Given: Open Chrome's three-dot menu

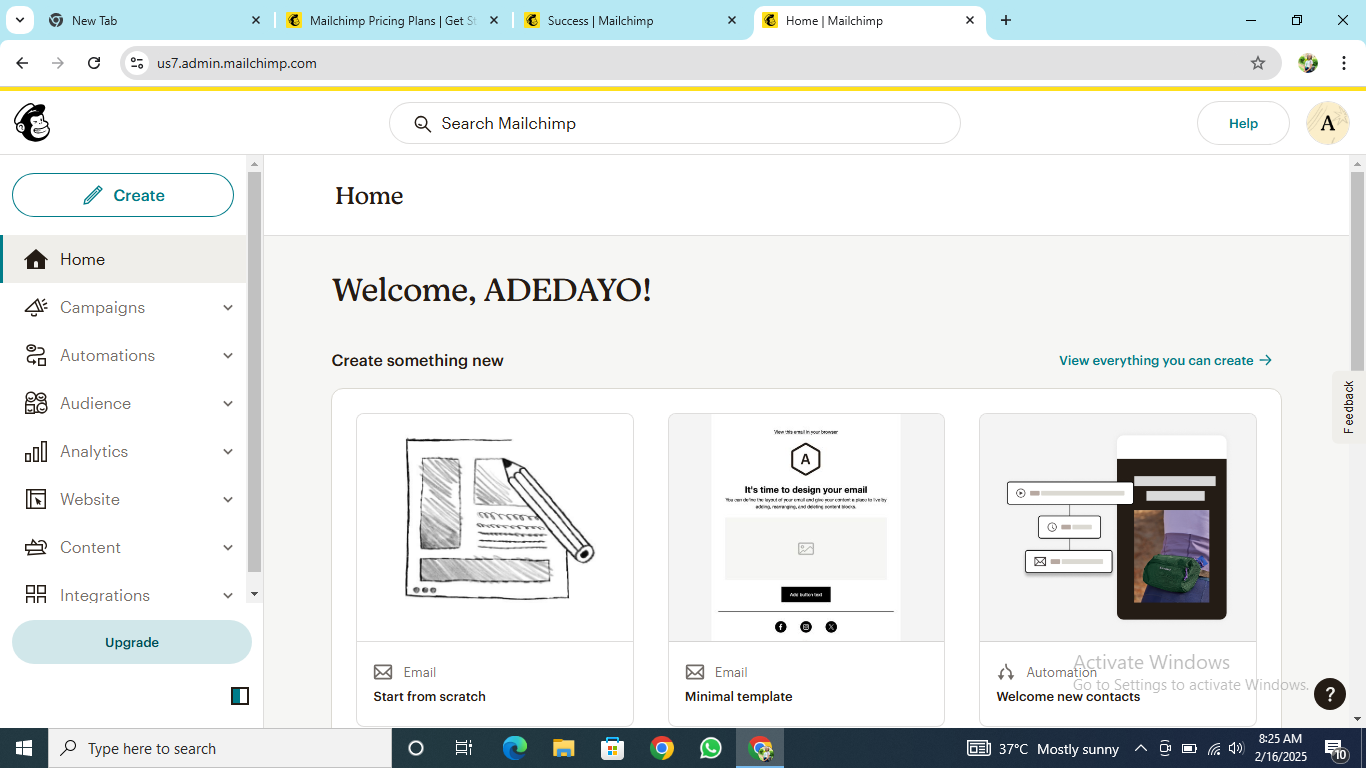Looking at the screenshot, I should coord(1344,63).
